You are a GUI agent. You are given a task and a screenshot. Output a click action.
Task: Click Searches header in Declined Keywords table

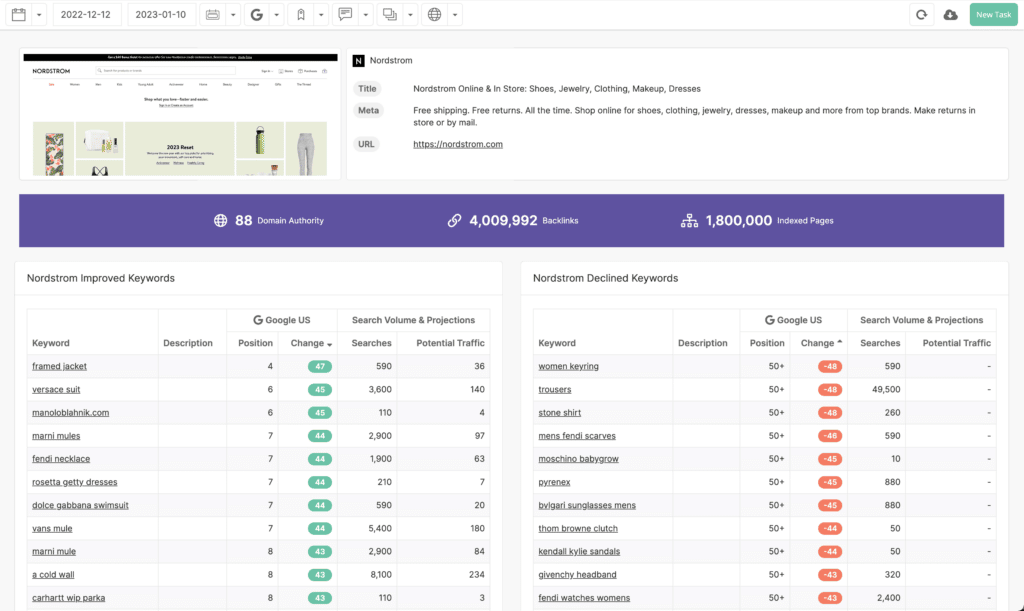pyautogui.click(x=880, y=343)
